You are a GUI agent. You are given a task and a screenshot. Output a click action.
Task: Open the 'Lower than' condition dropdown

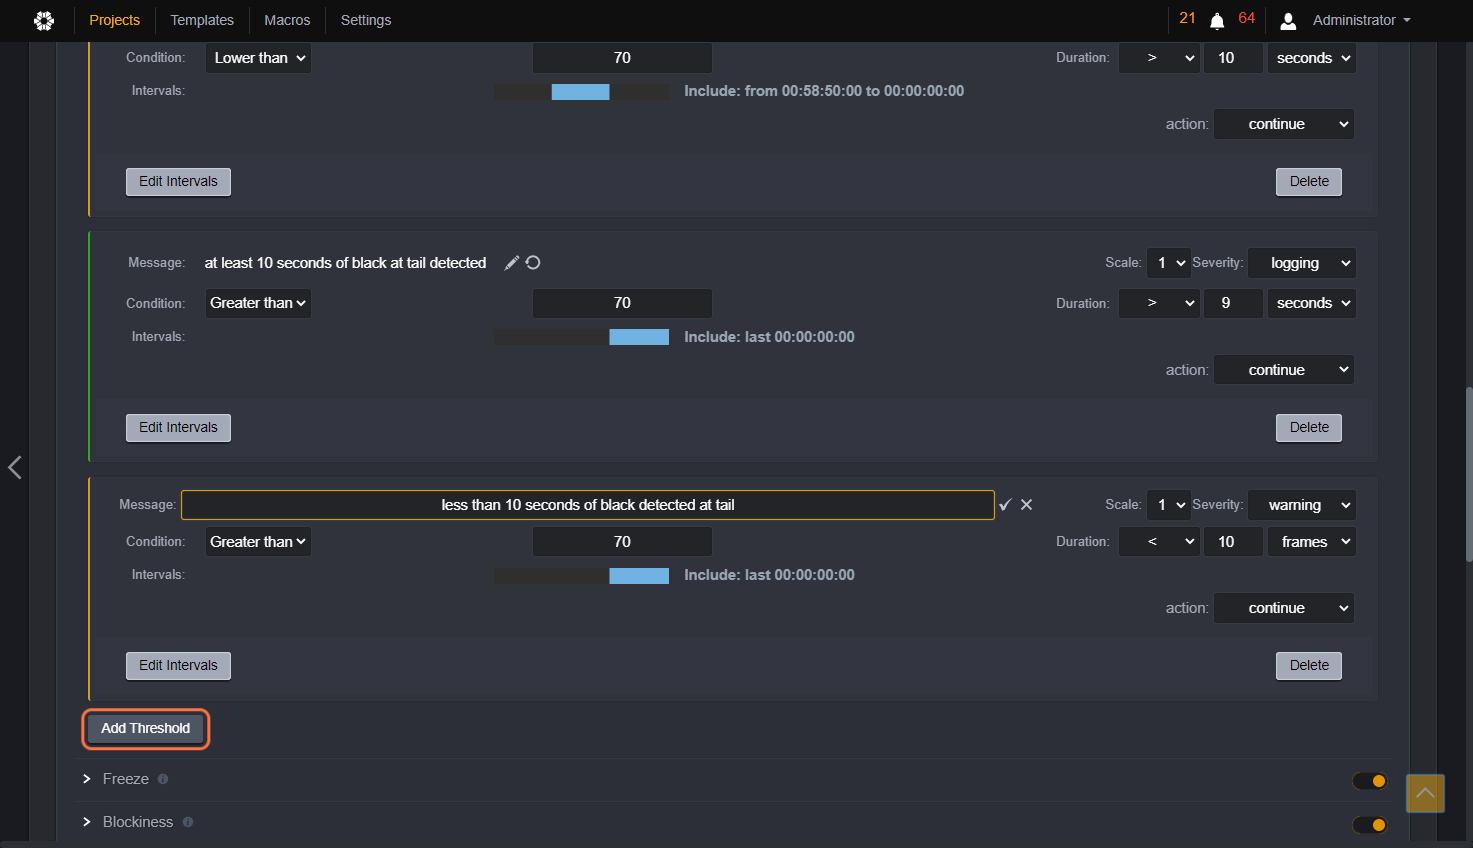click(x=258, y=58)
